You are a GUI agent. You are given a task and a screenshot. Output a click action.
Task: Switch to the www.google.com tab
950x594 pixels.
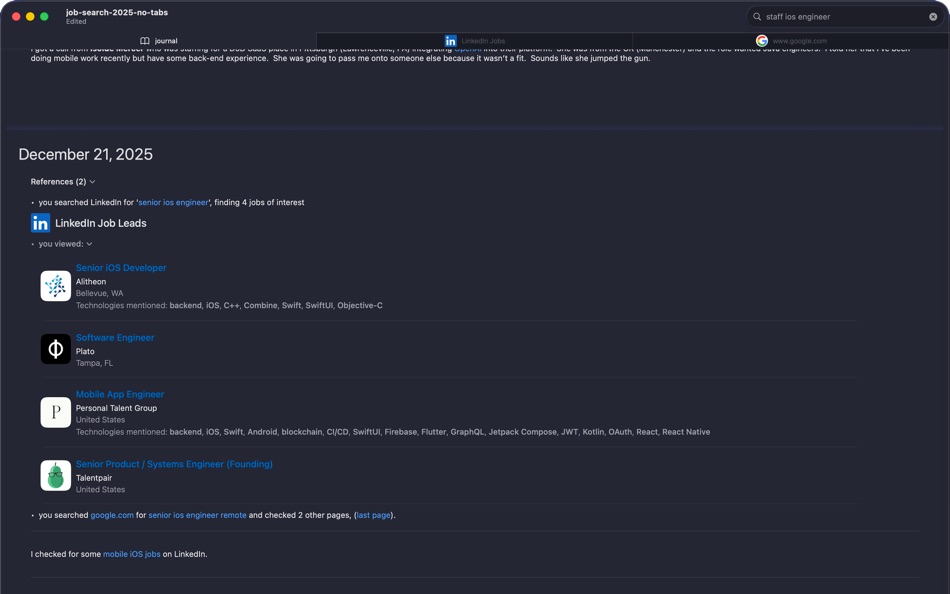(x=791, y=41)
